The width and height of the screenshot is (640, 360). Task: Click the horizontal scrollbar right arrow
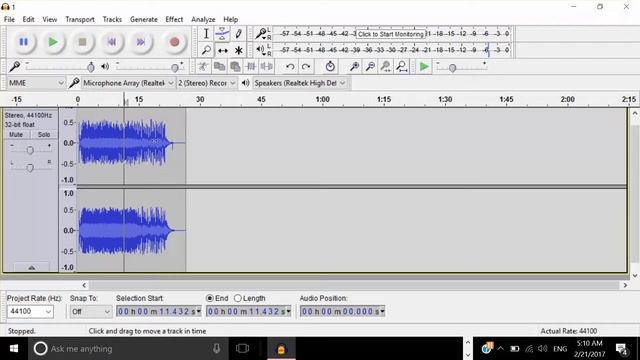625,285
